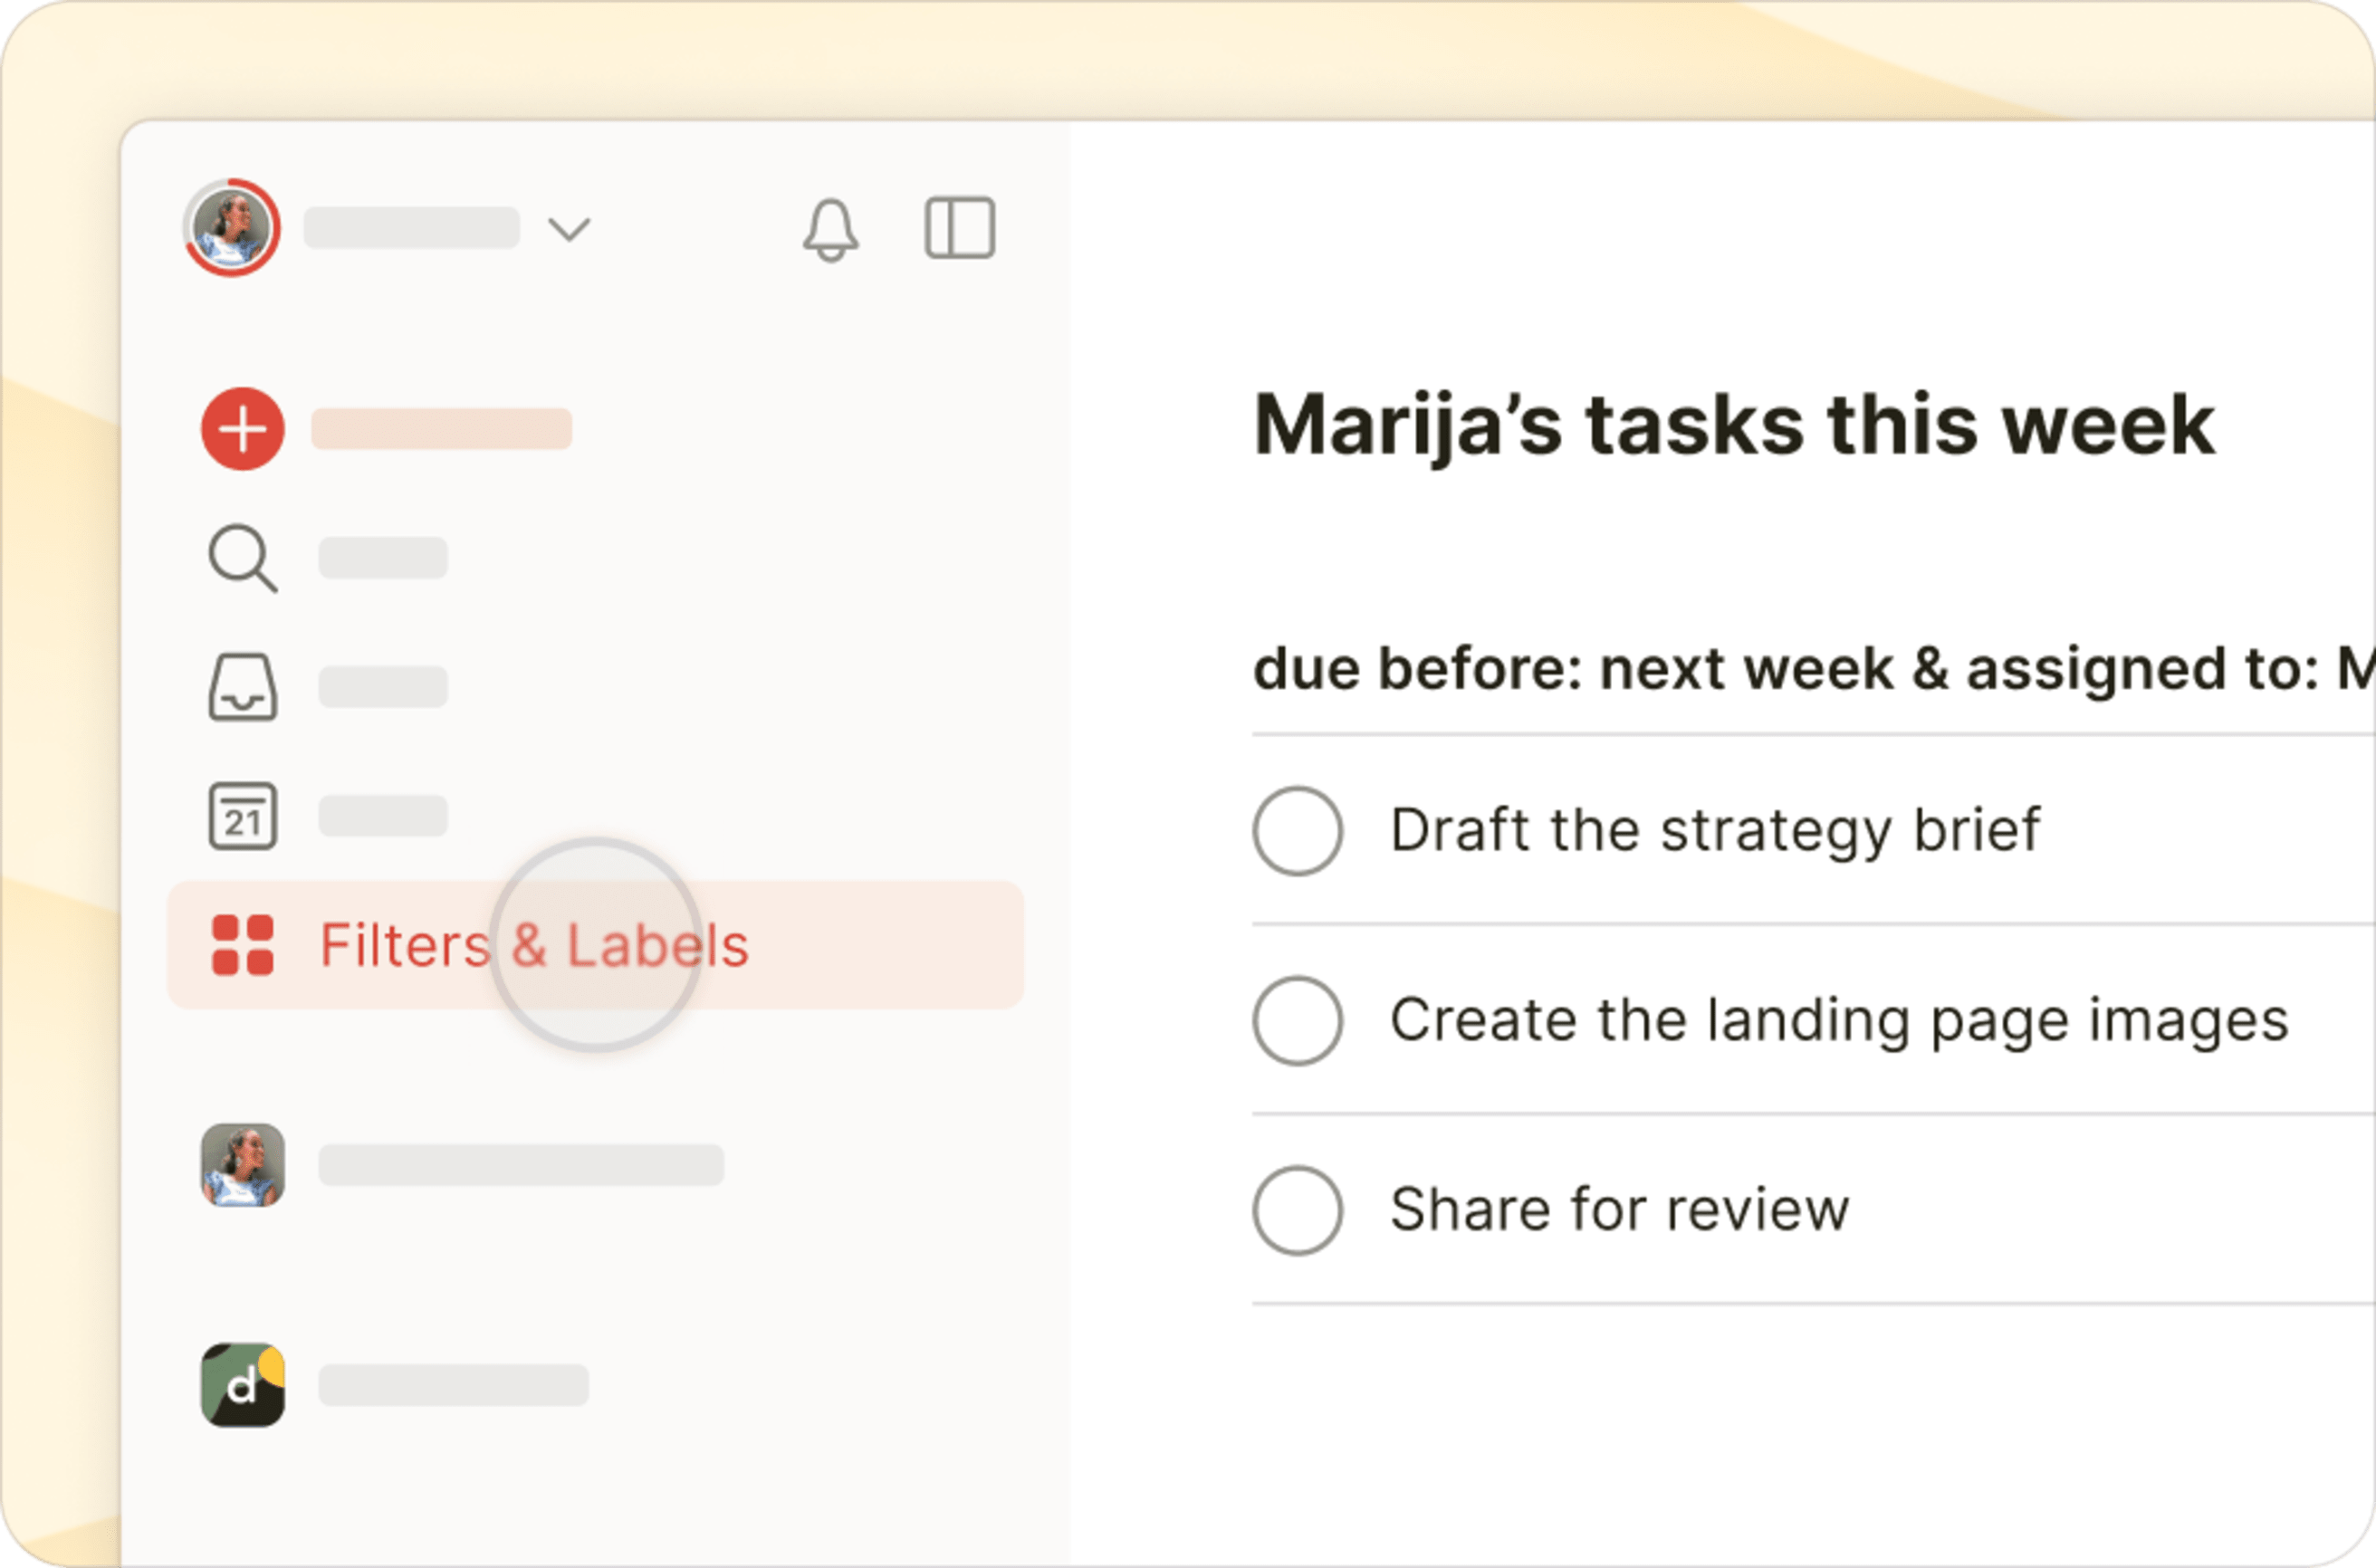Open search with the magnifier icon
2376x1568 pixels.
(x=243, y=558)
